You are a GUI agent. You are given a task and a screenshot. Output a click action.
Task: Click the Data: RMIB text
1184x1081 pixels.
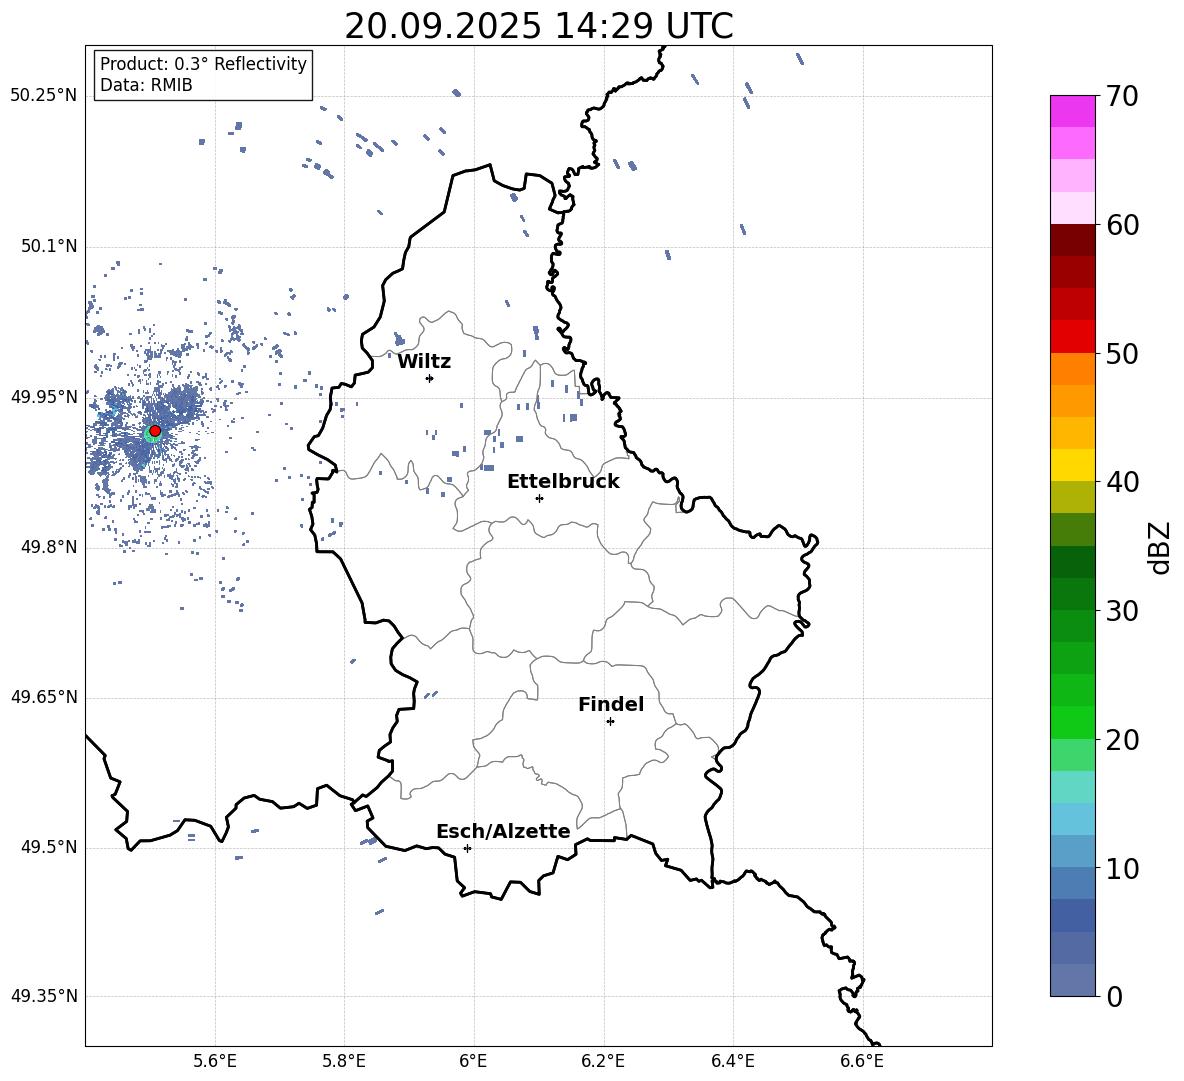pyautogui.click(x=146, y=85)
